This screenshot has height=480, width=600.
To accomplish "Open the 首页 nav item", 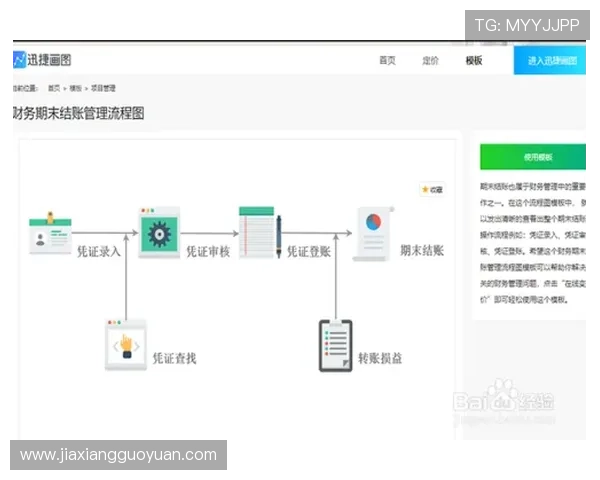I will [387, 60].
